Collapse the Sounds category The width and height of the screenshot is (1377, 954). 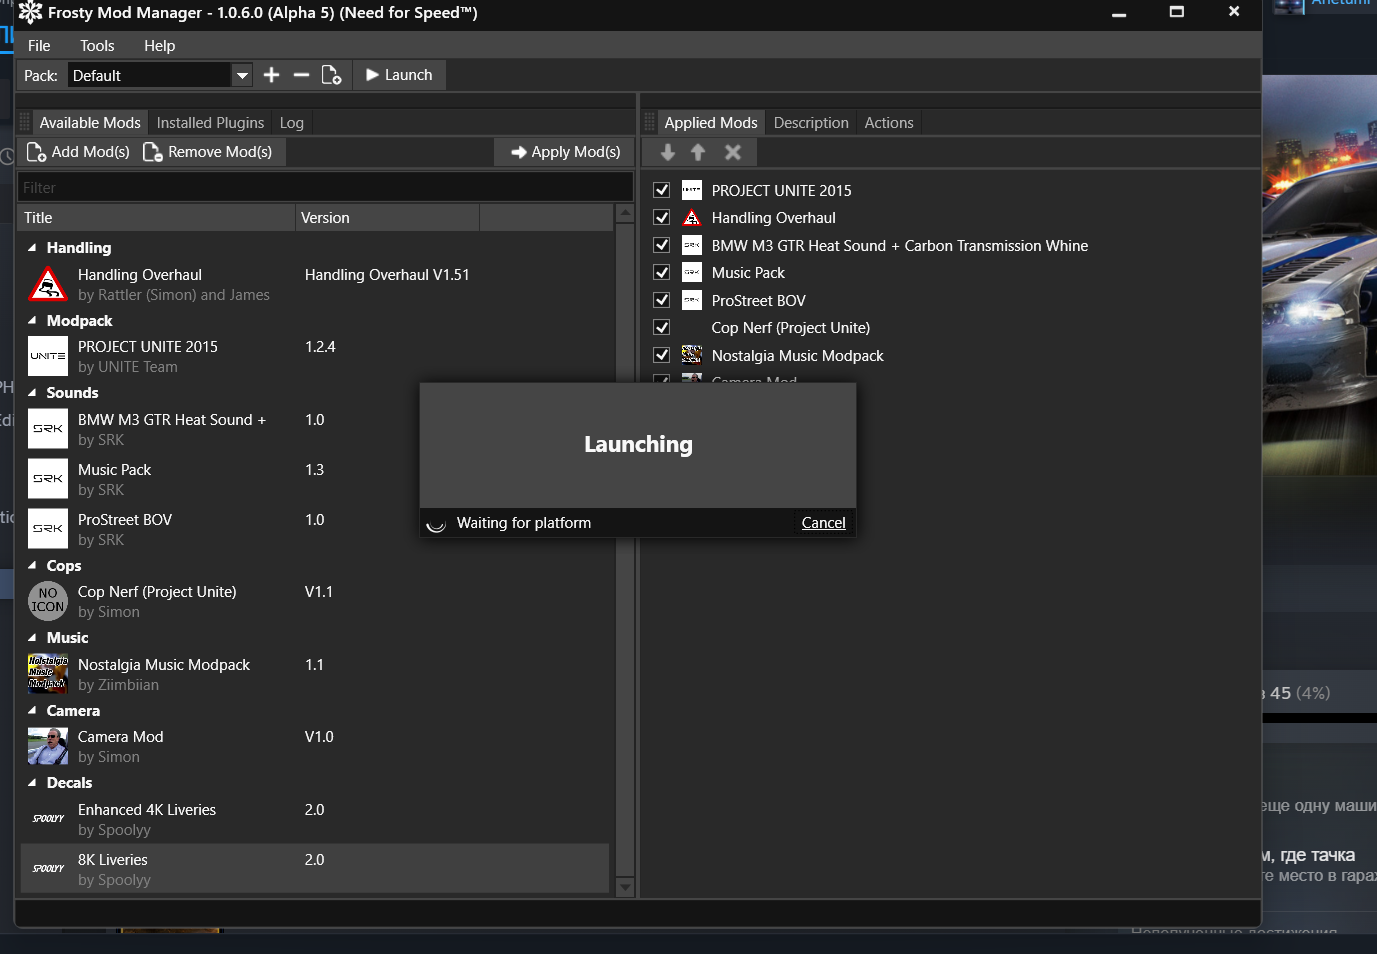pyautogui.click(x=32, y=393)
